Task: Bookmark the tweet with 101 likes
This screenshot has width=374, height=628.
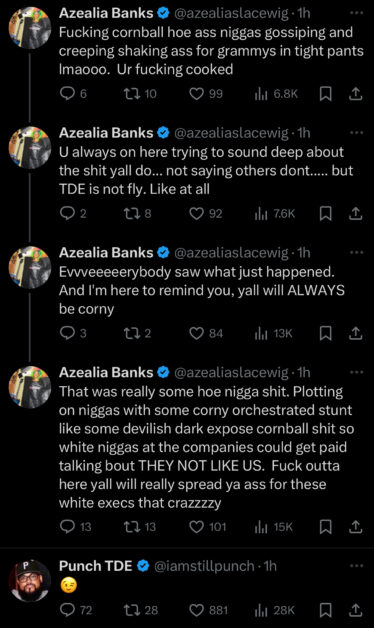Action: tap(326, 527)
